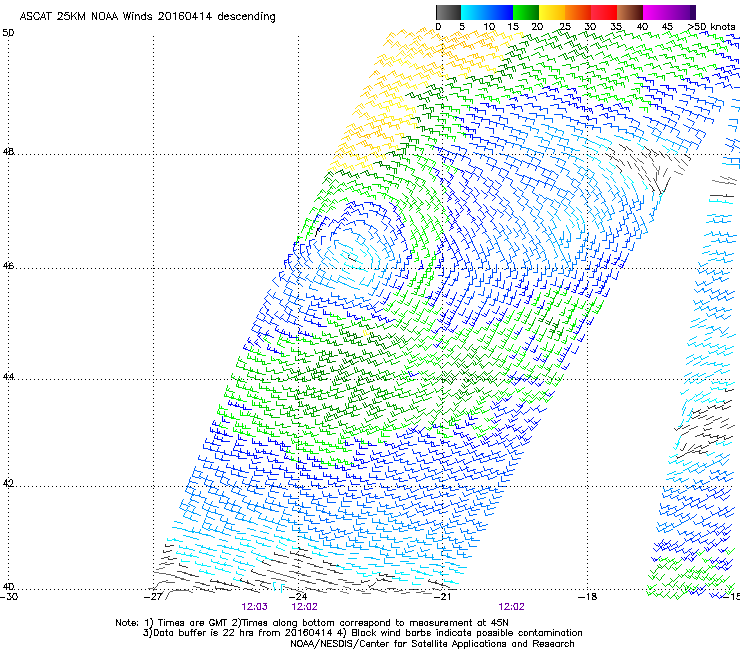
Task: Click the longitude label '-21'
Action: pyautogui.click(x=442, y=597)
